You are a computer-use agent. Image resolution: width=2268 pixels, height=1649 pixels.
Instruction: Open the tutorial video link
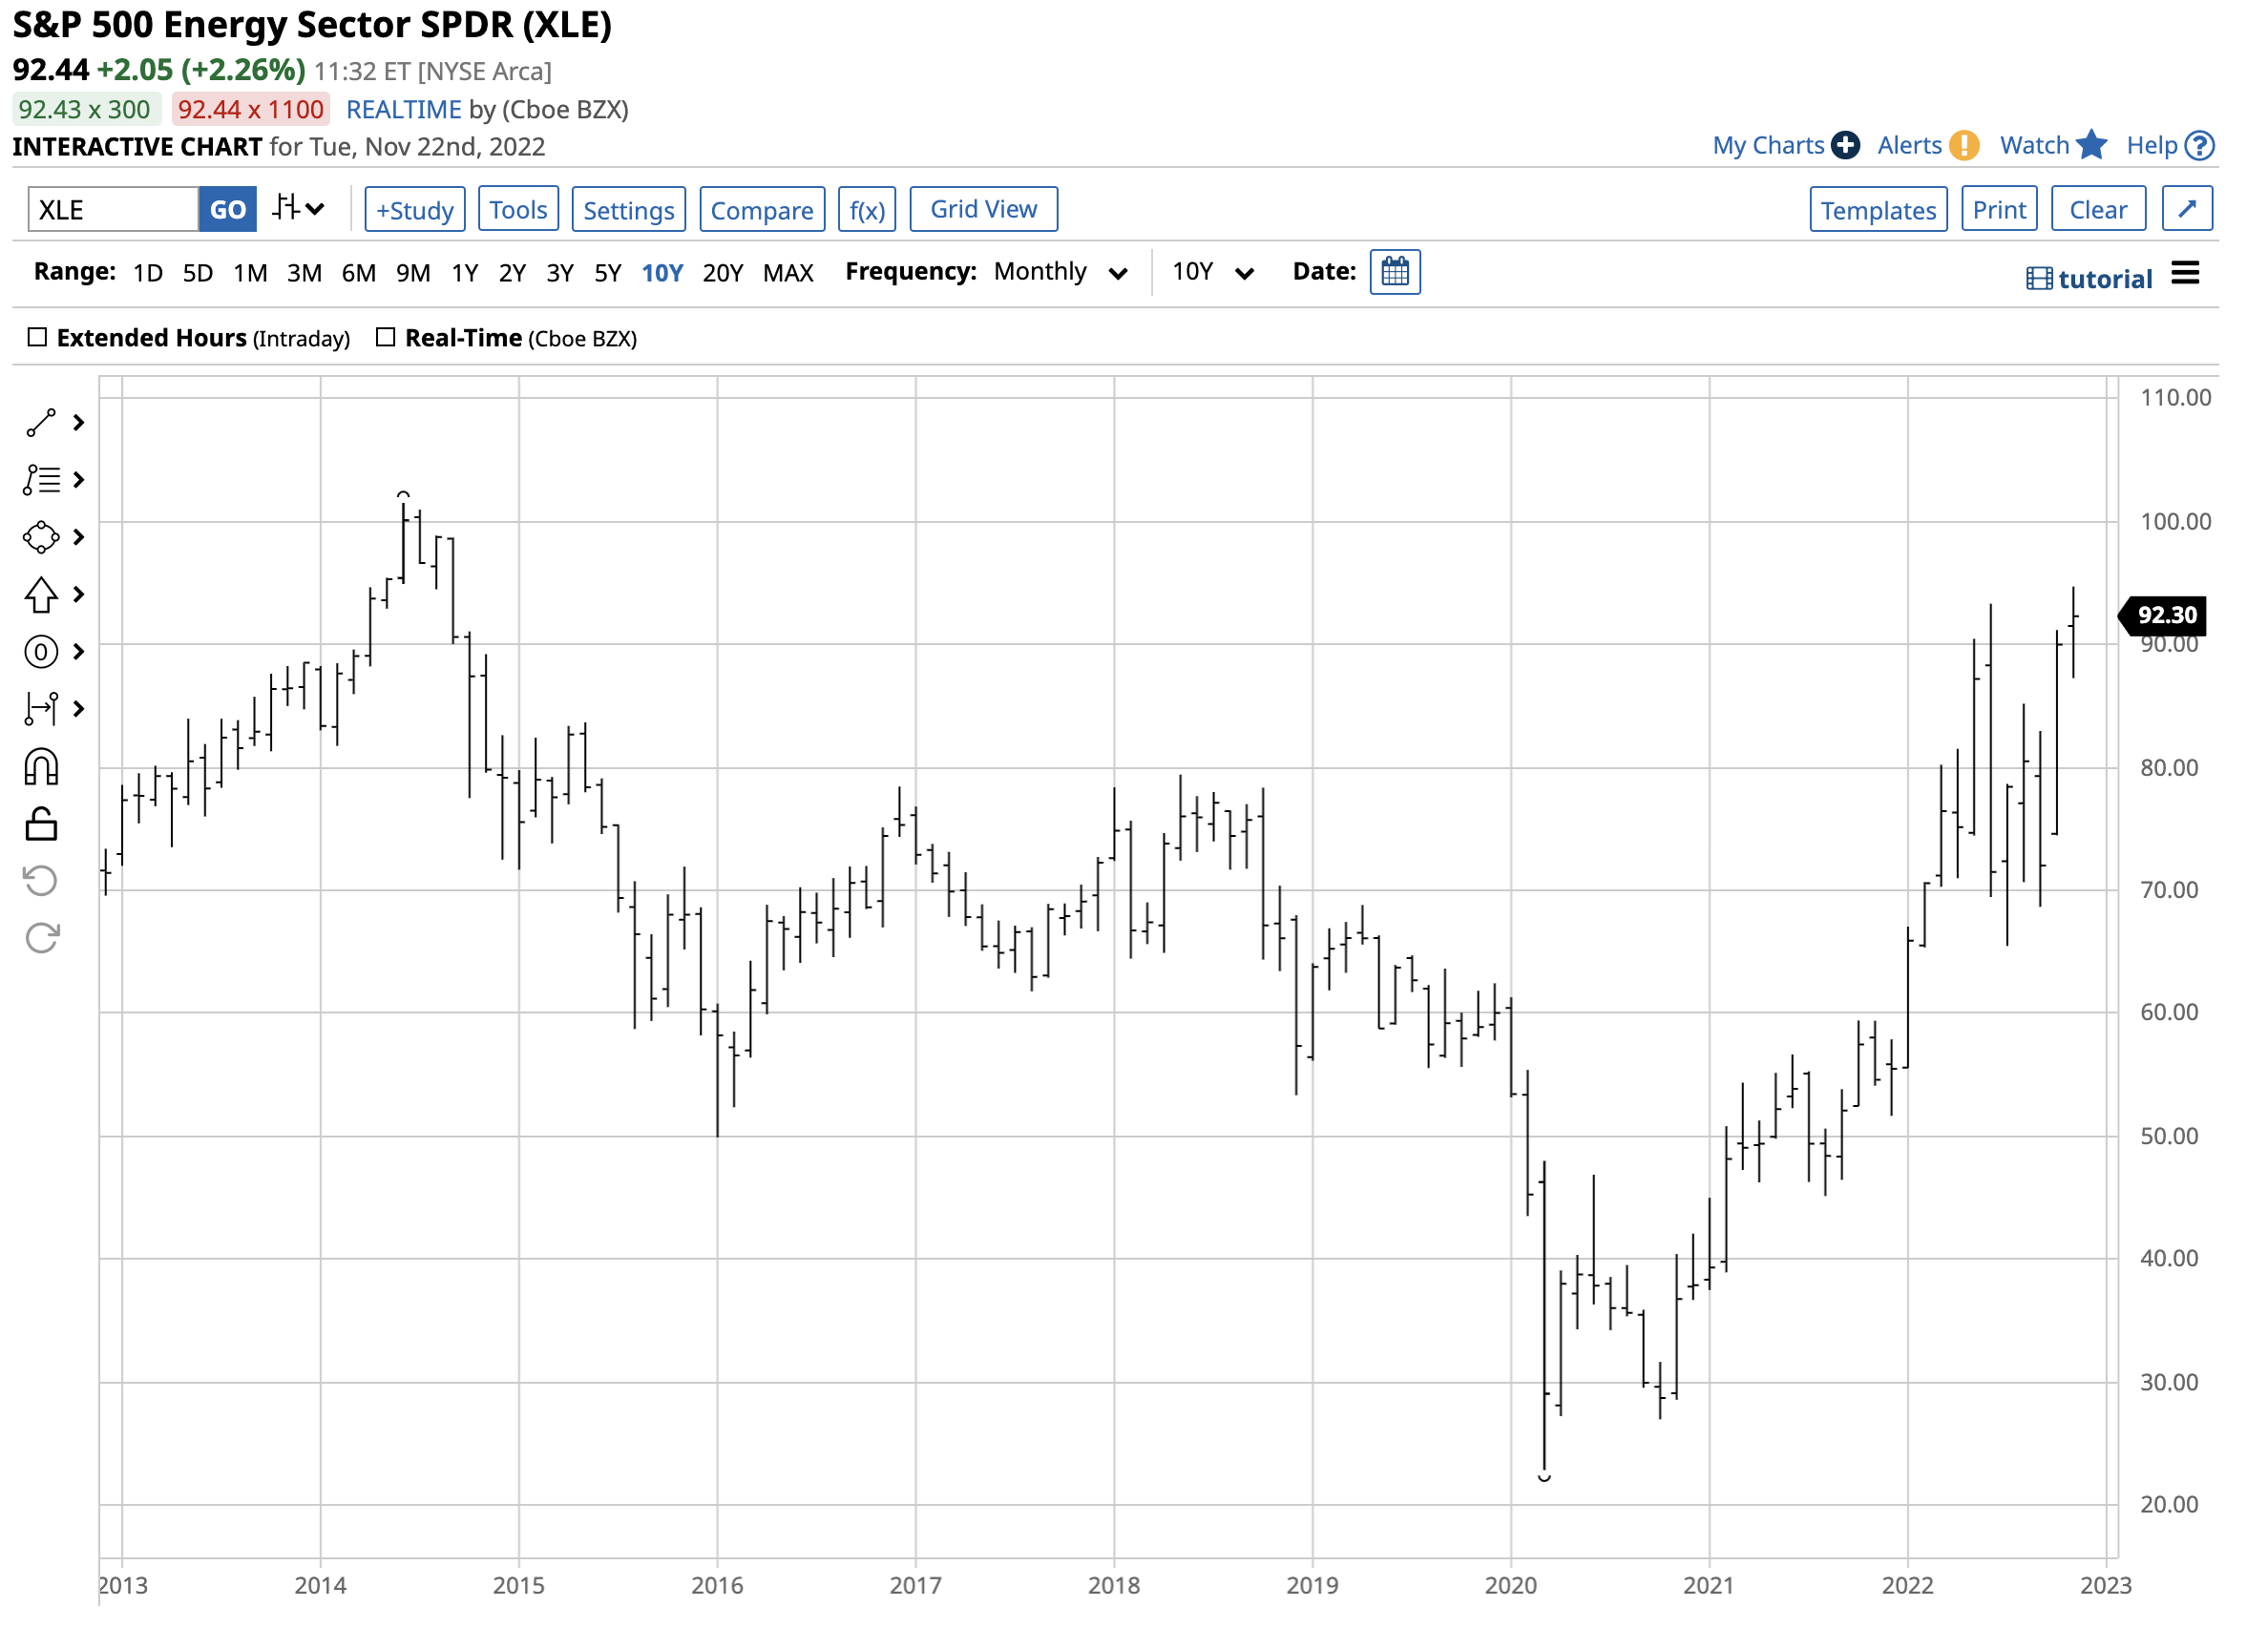(x=2089, y=279)
